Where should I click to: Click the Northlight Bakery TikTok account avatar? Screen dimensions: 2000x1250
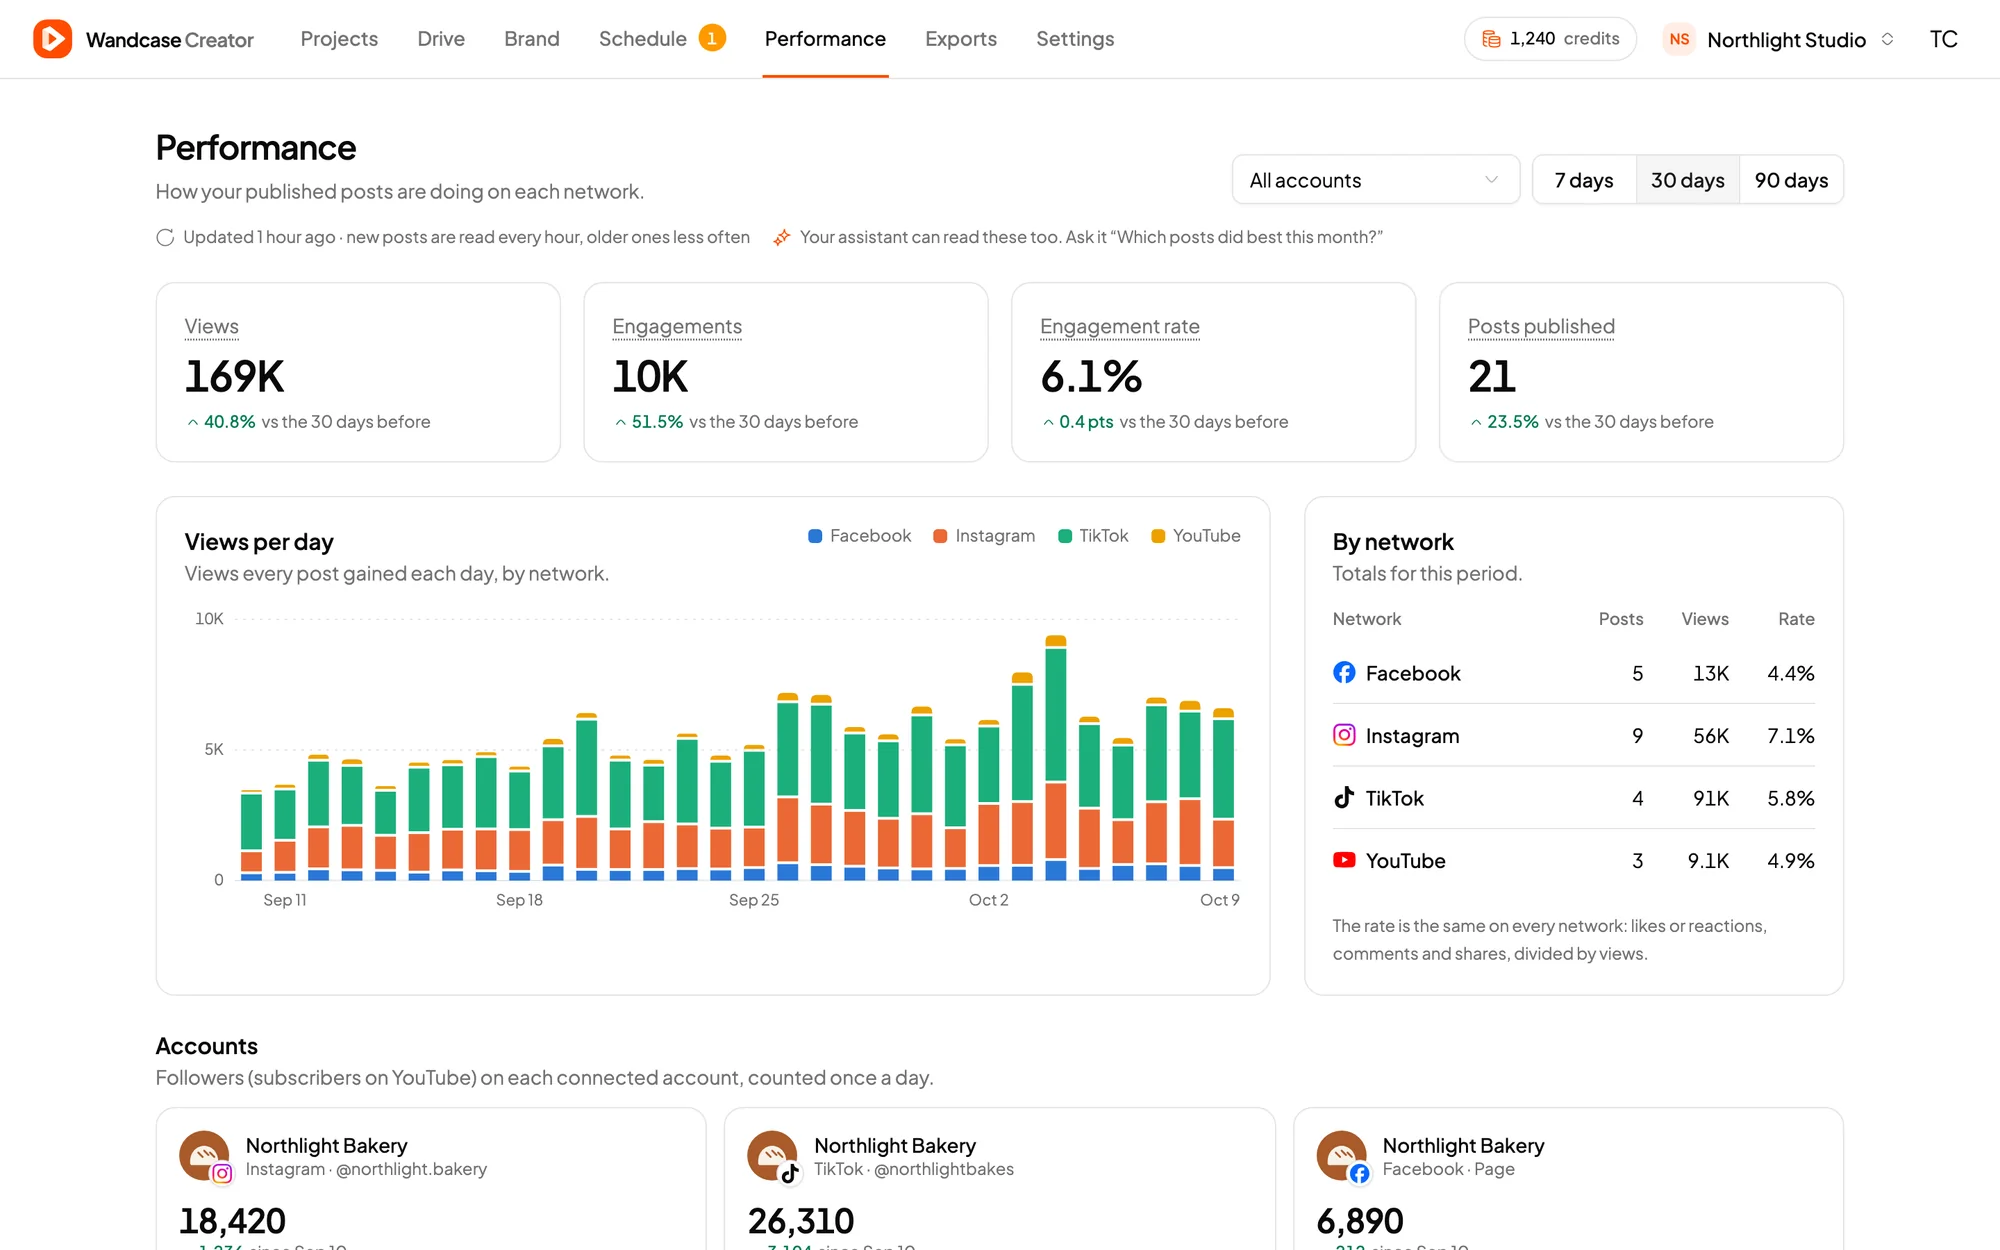pos(773,1156)
